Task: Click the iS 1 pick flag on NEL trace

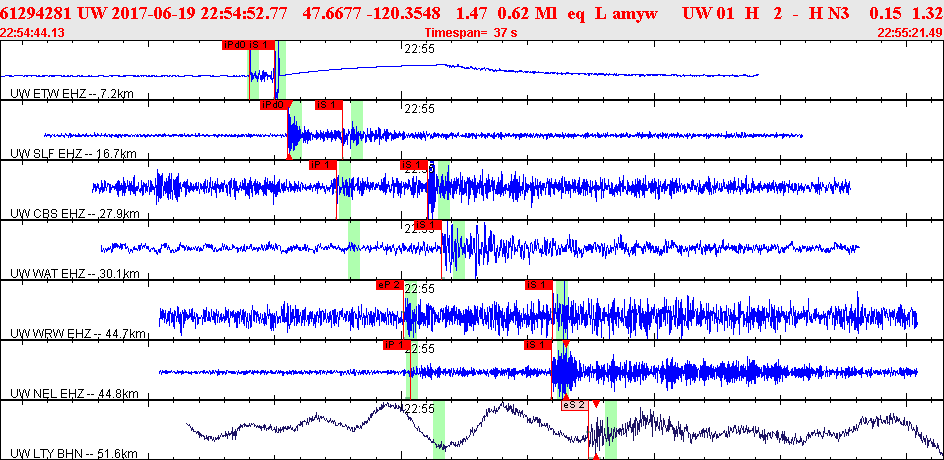Action: pyautogui.click(x=538, y=346)
